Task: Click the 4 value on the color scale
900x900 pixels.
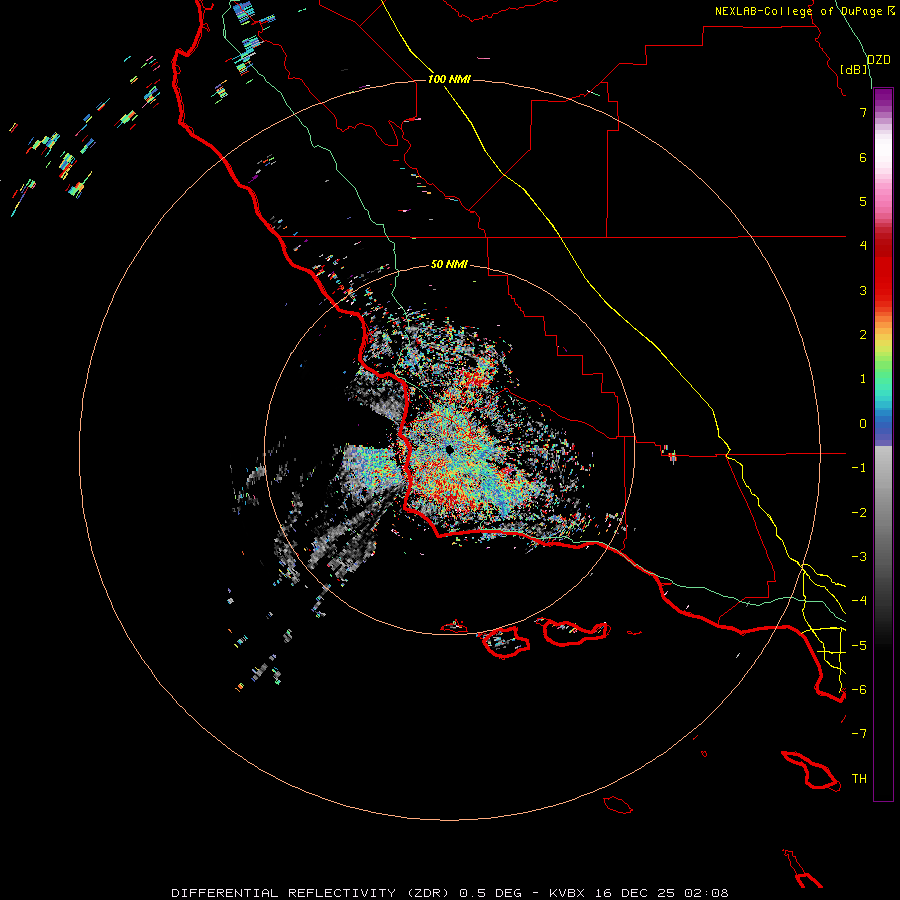Action: (x=863, y=246)
